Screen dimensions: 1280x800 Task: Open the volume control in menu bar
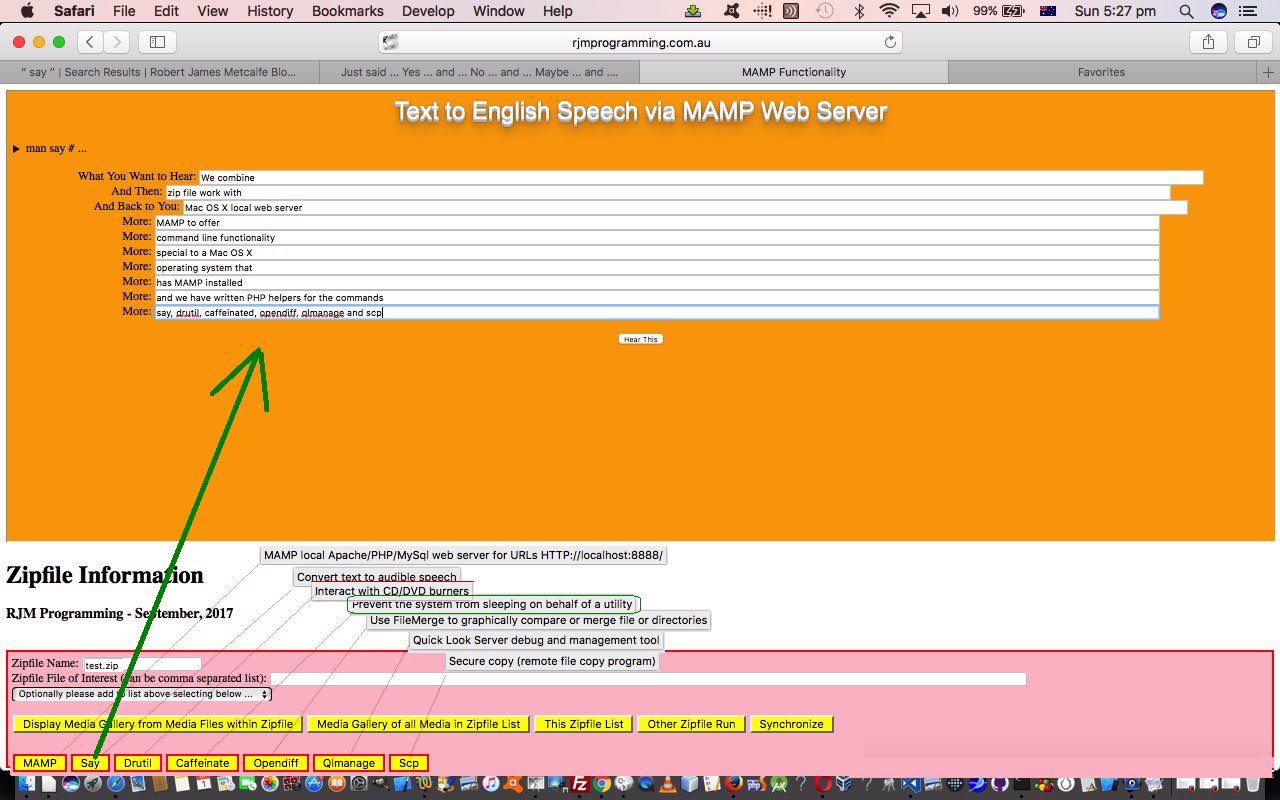coord(949,11)
